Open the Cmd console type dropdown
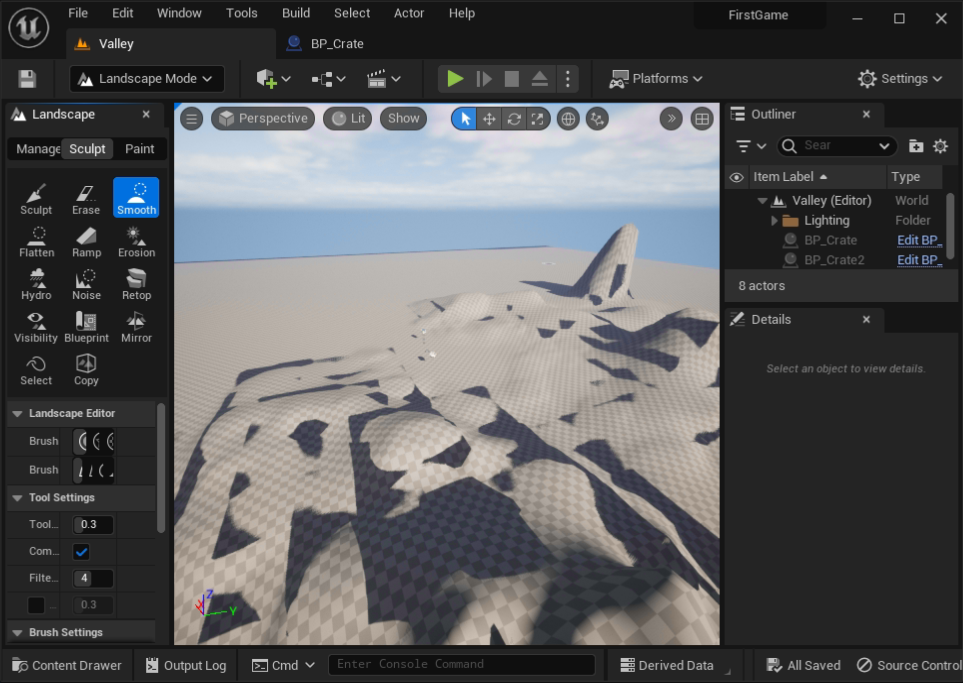Screen dimensions: 963x683 (x=283, y=665)
